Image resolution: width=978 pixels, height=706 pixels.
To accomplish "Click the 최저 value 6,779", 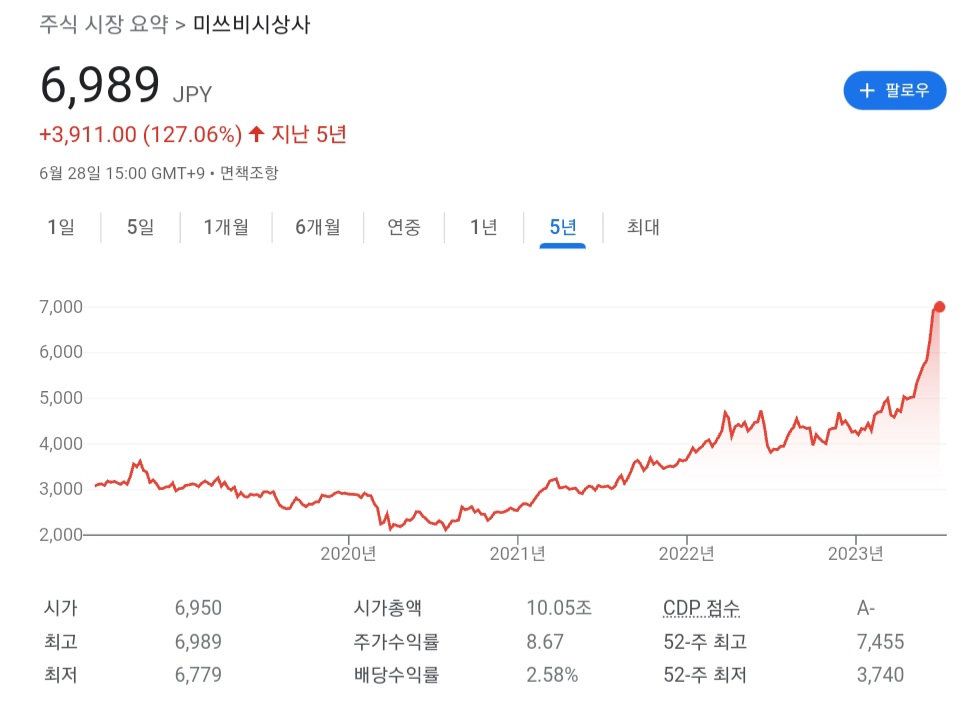I will click(198, 675).
